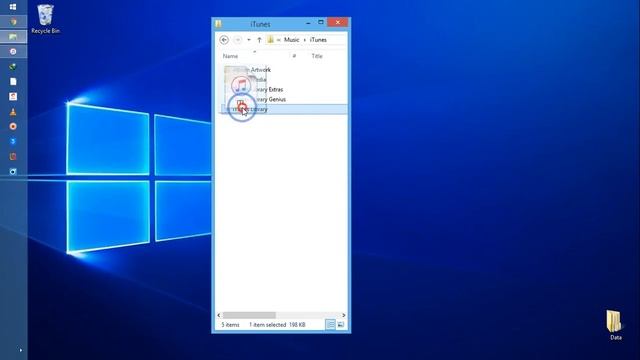Show hidden icons via the taskbar arrow

coord(21,350)
